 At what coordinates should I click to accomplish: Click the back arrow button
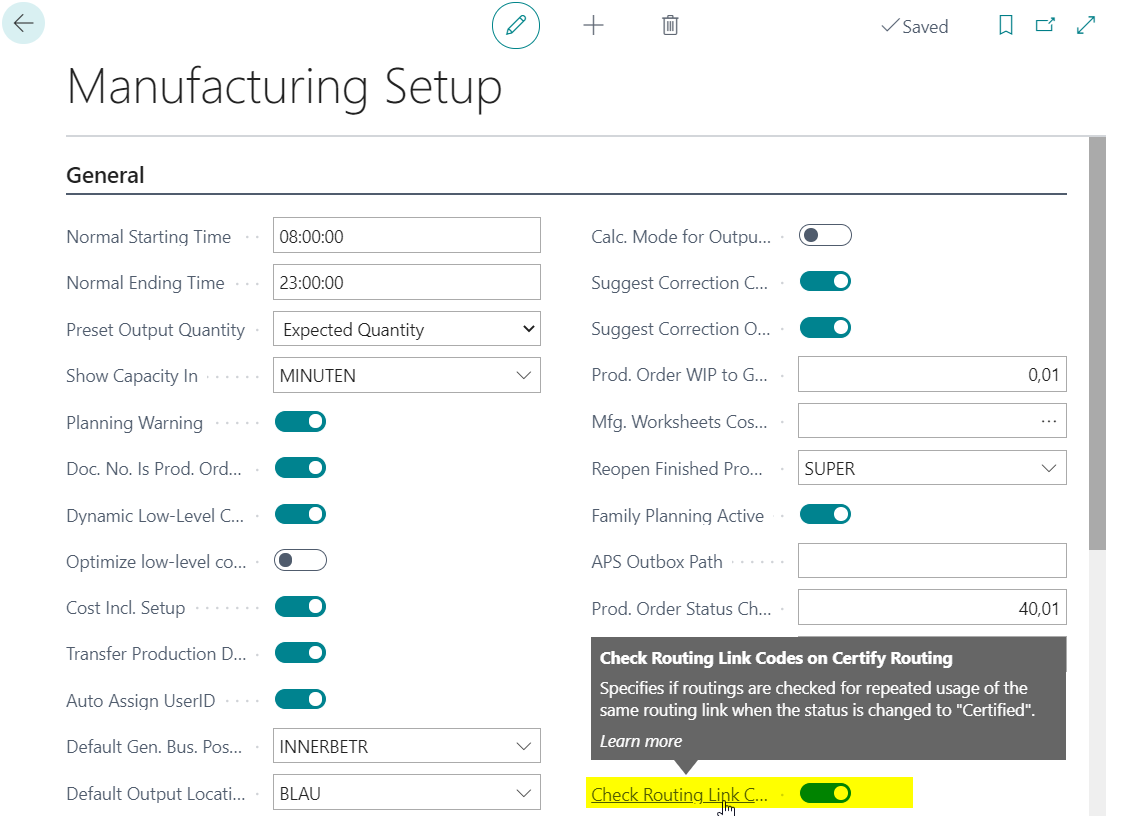[x=23, y=23]
